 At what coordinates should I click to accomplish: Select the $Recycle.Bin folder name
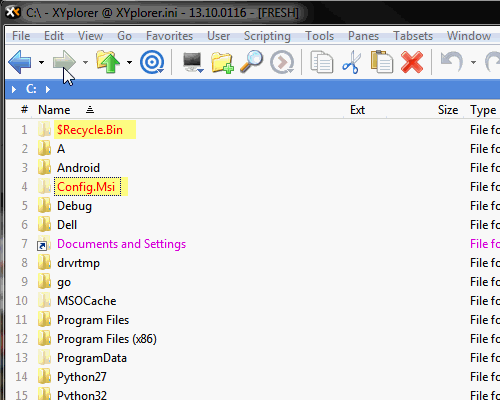coord(90,130)
